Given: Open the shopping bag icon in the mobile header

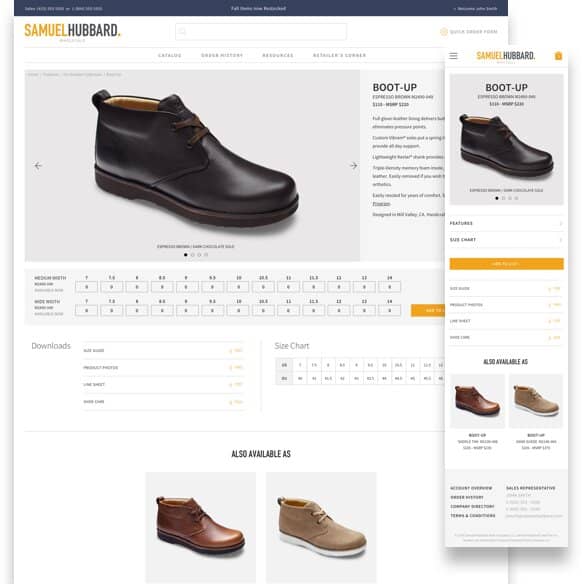Looking at the screenshot, I should tap(558, 56).
